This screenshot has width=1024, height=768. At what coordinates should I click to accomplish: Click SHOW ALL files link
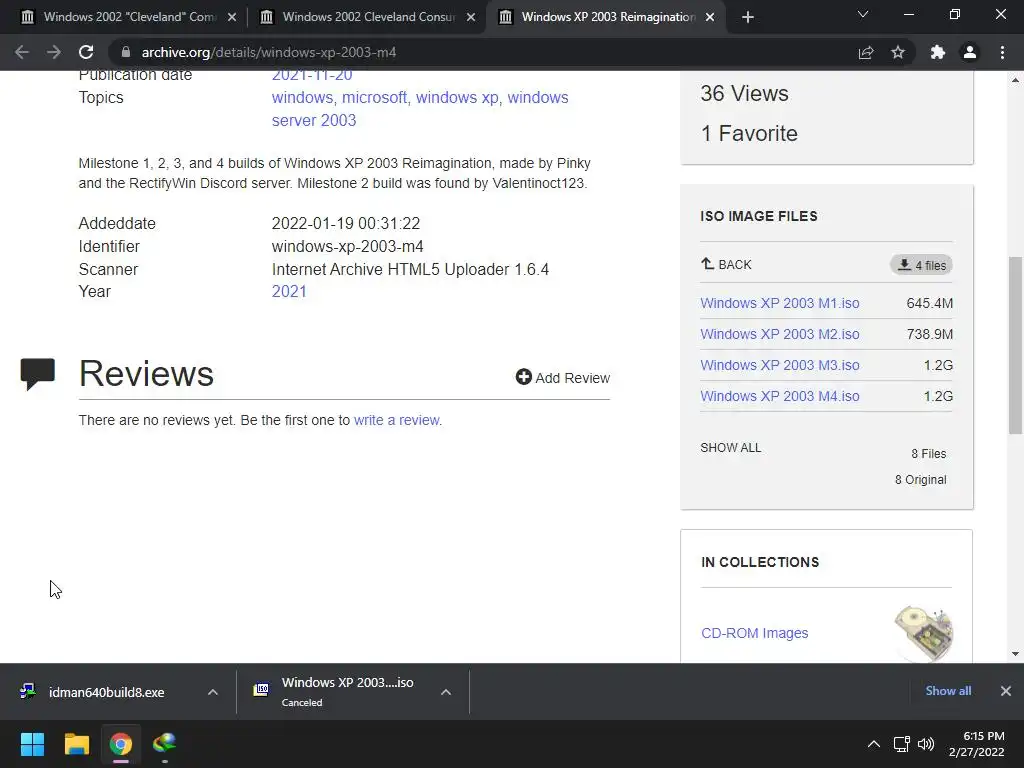pyautogui.click(x=731, y=448)
